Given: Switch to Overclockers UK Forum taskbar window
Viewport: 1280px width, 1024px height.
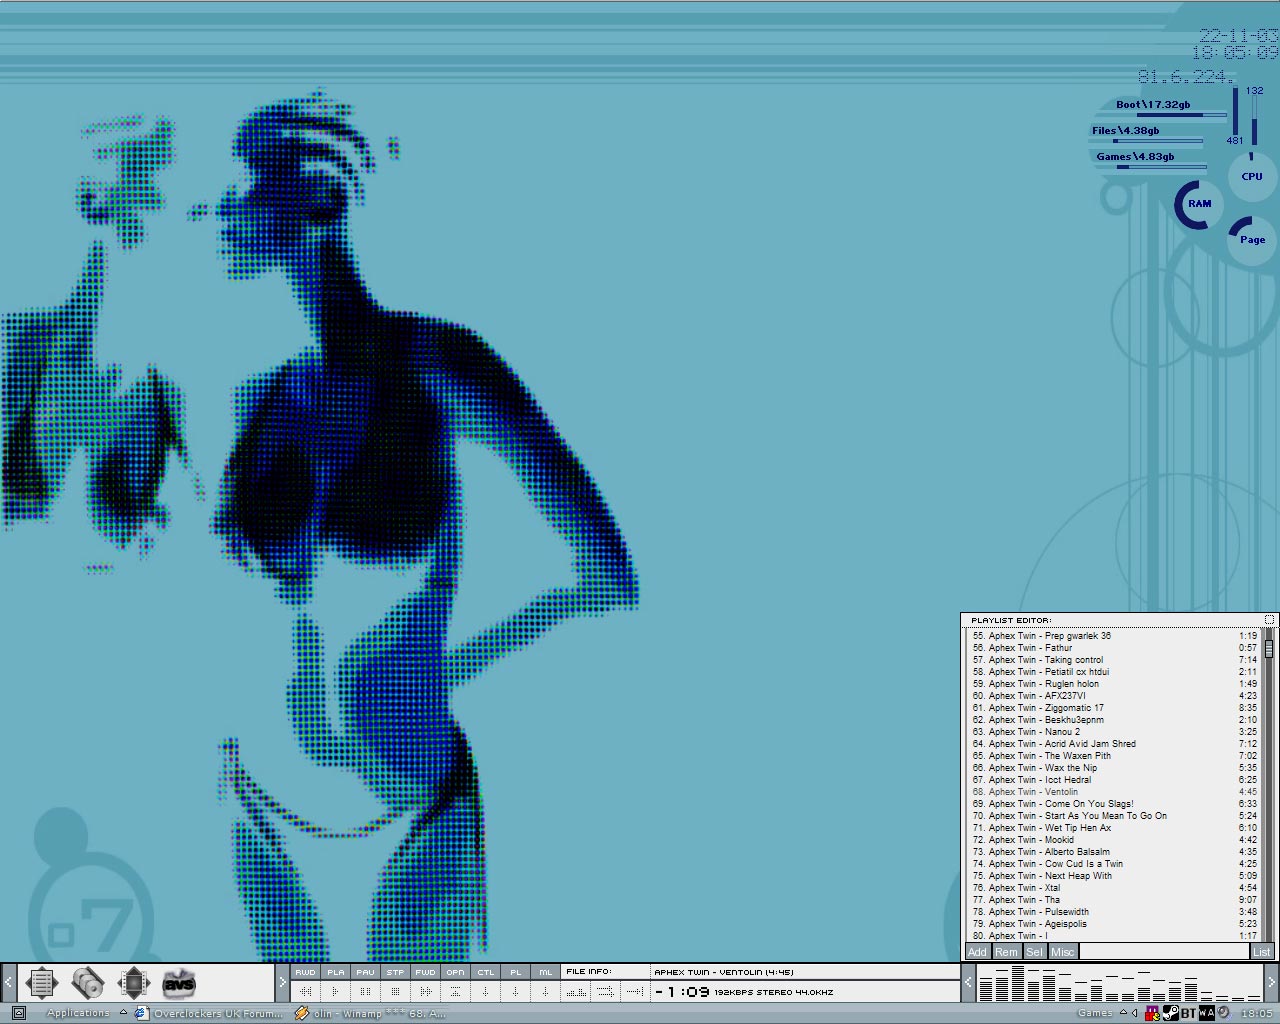Looking at the screenshot, I should [210, 1013].
